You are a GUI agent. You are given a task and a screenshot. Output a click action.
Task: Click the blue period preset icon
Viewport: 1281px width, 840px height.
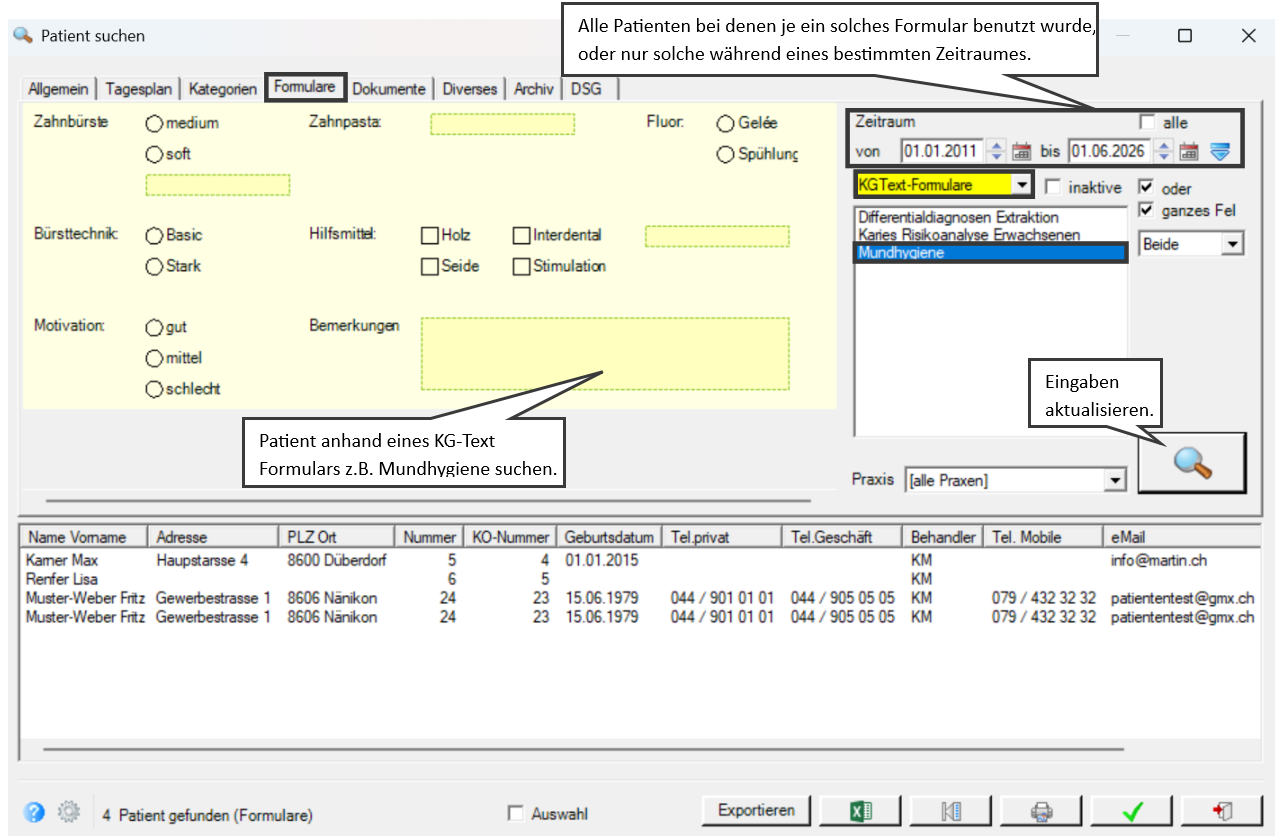(1219, 152)
